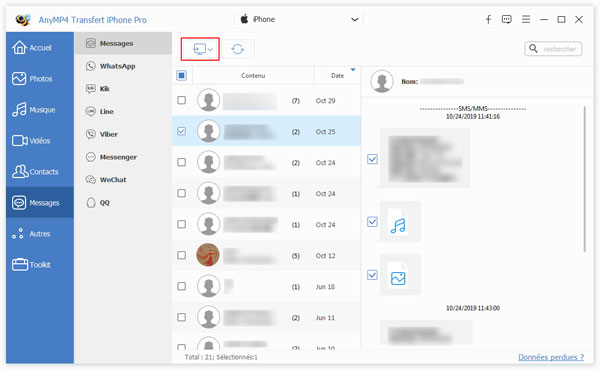The image size is (600, 370).
Task: Uncheck the image attachment checkbox
Action: [x=372, y=275]
